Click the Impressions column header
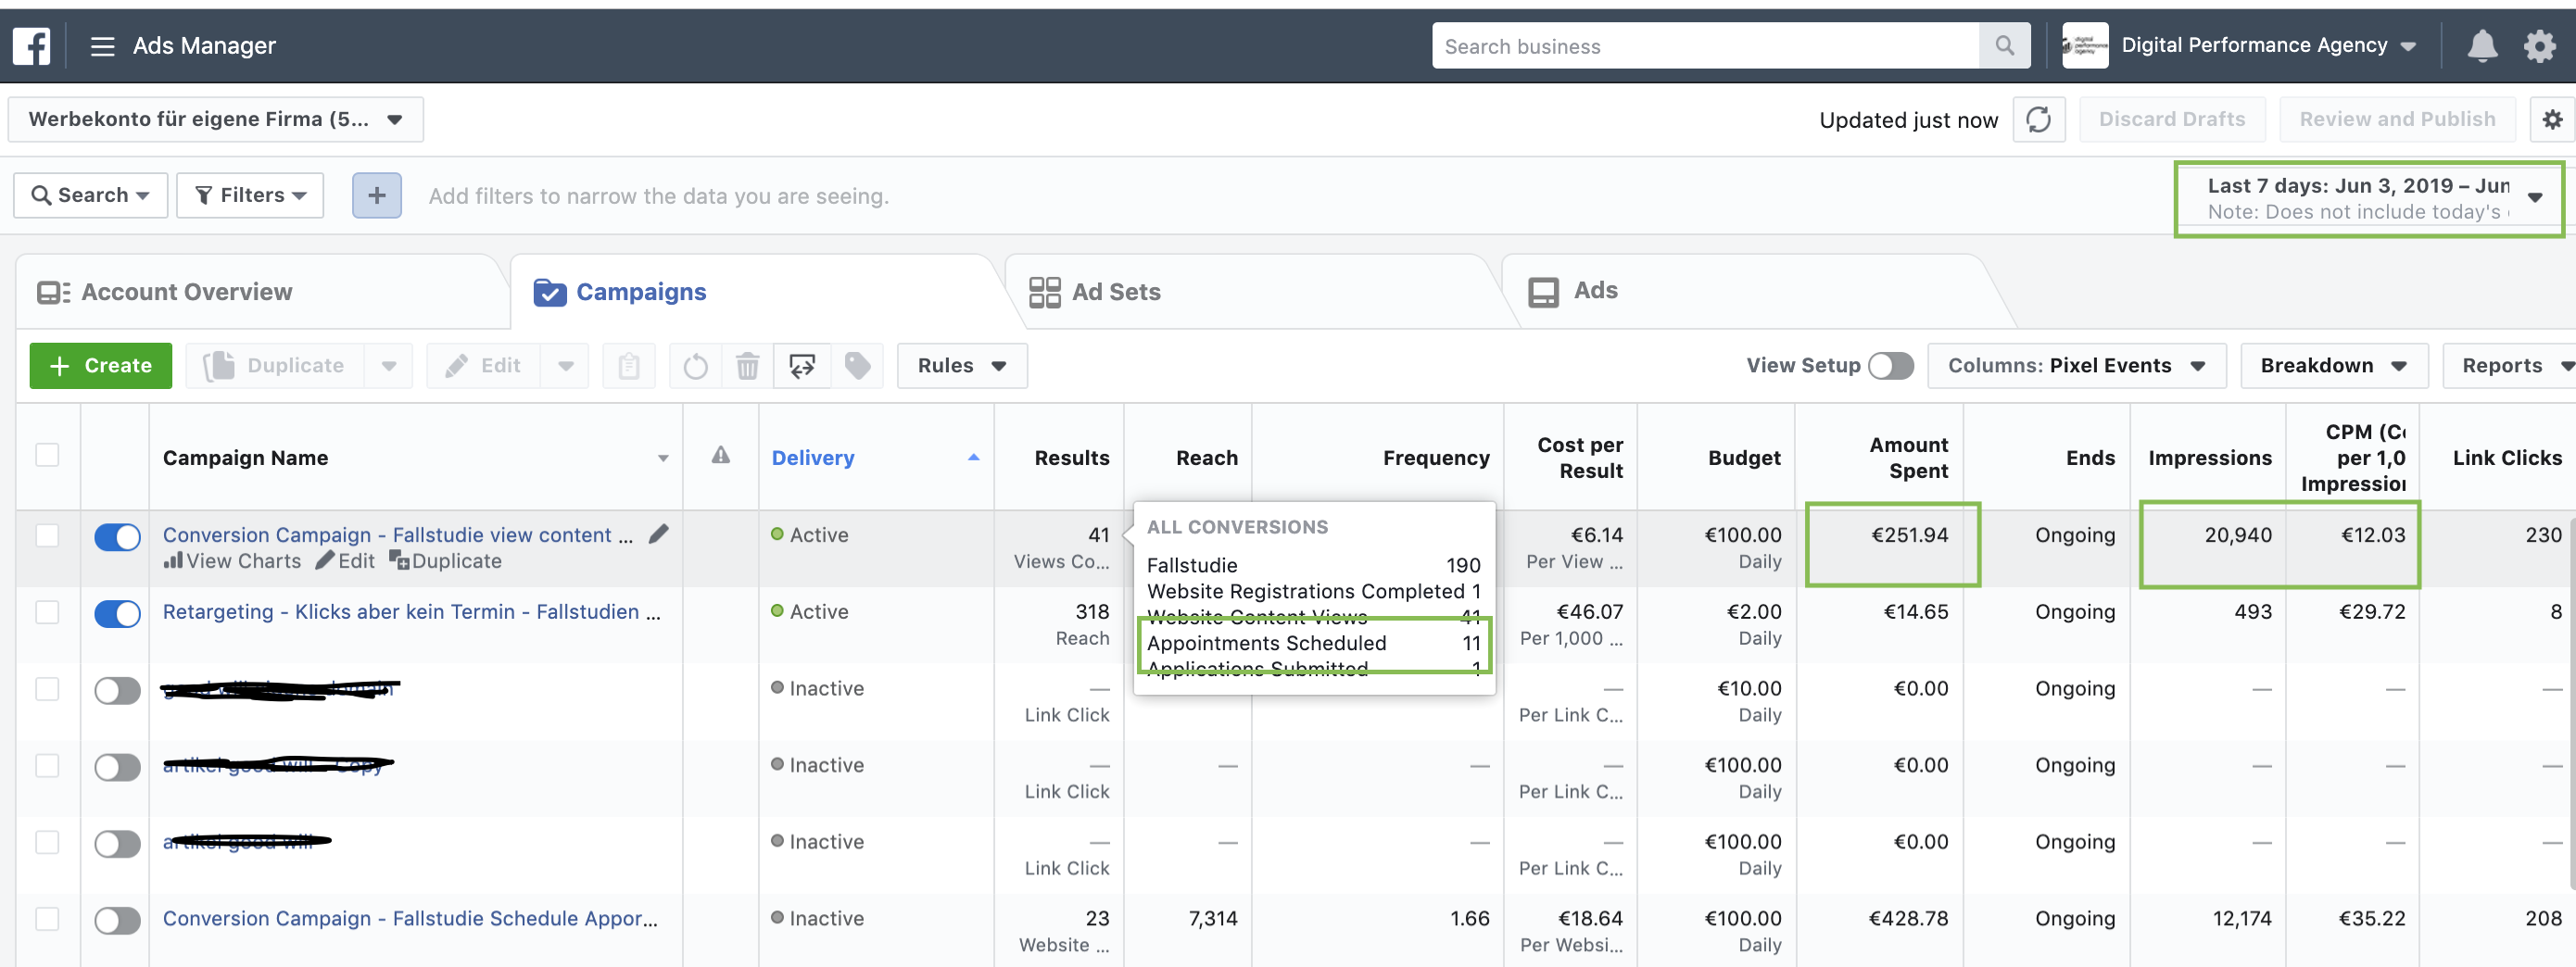Image resolution: width=2576 pixels, height=967 pixels. (2209, 458)
